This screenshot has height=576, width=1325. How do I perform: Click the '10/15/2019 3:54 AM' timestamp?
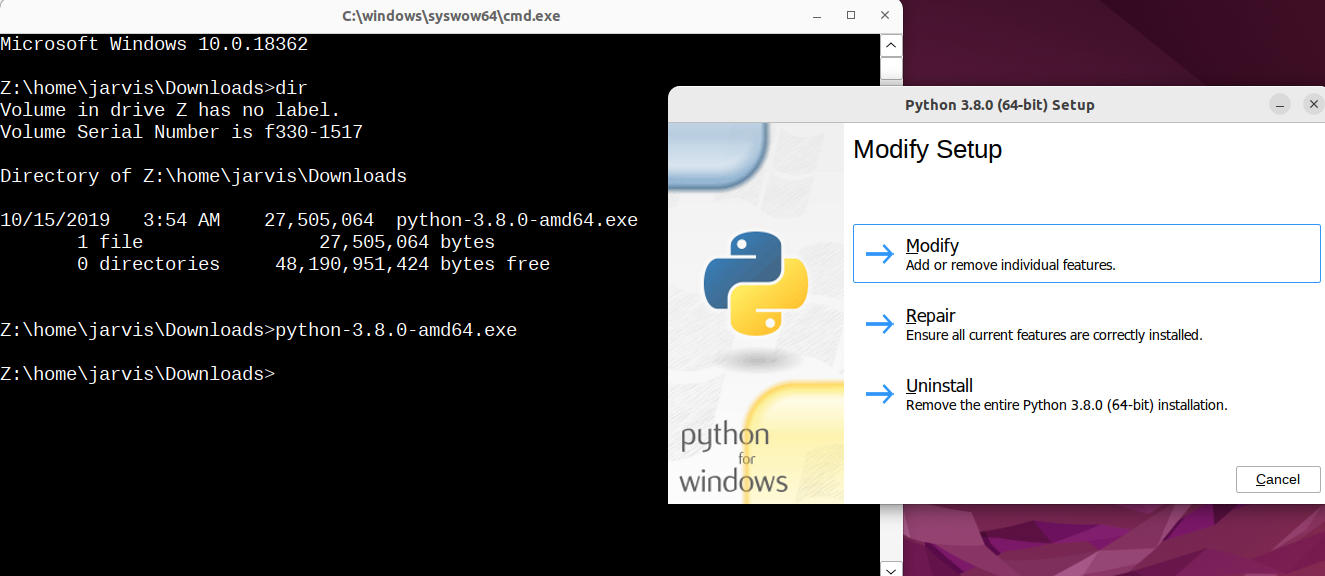110,220
